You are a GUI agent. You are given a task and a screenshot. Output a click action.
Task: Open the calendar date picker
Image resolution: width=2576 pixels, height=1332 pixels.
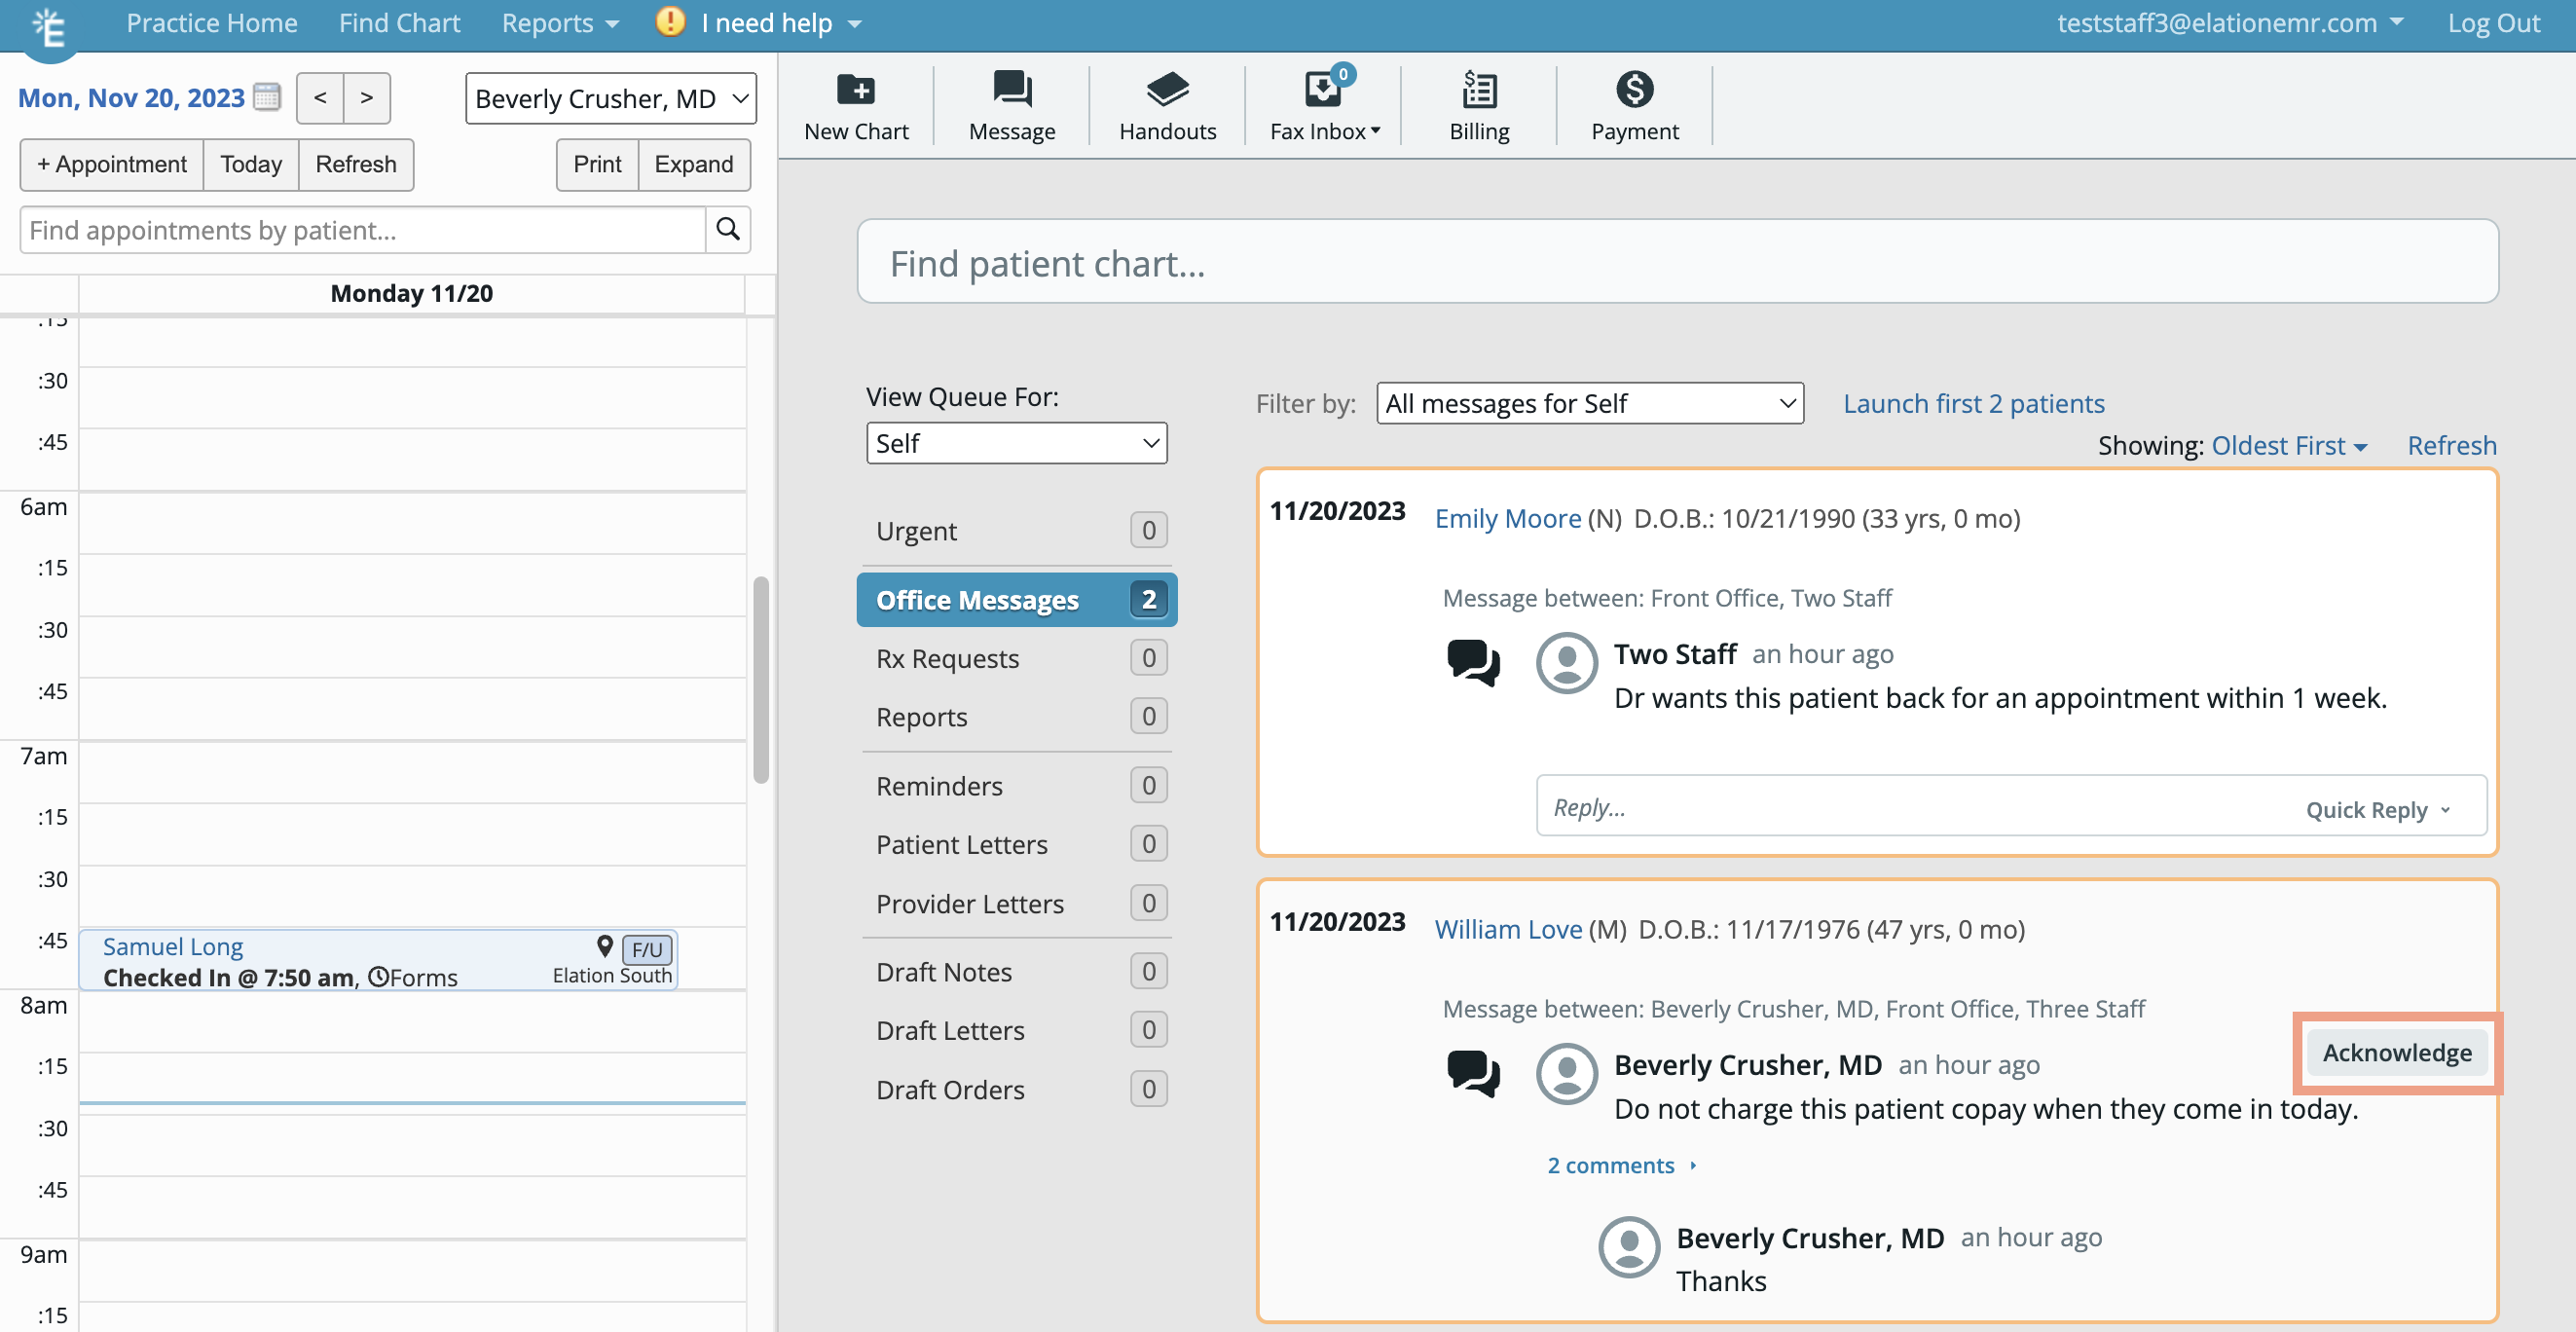pyautogui.click(x=266, y=97)
